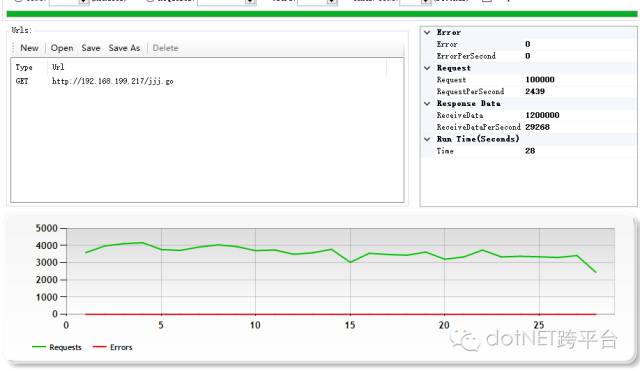Click the GET type cell
The width and height of the screenshot is (640, 371).
click(22, 81)
